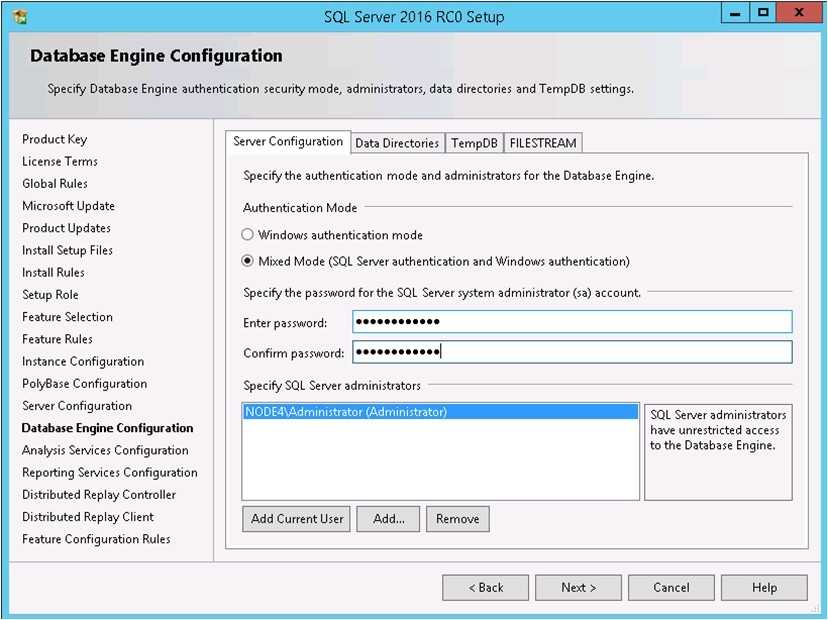Screen dimensions: 828x620
Task: Proceed with the Next button
Action: pos(579,588)
